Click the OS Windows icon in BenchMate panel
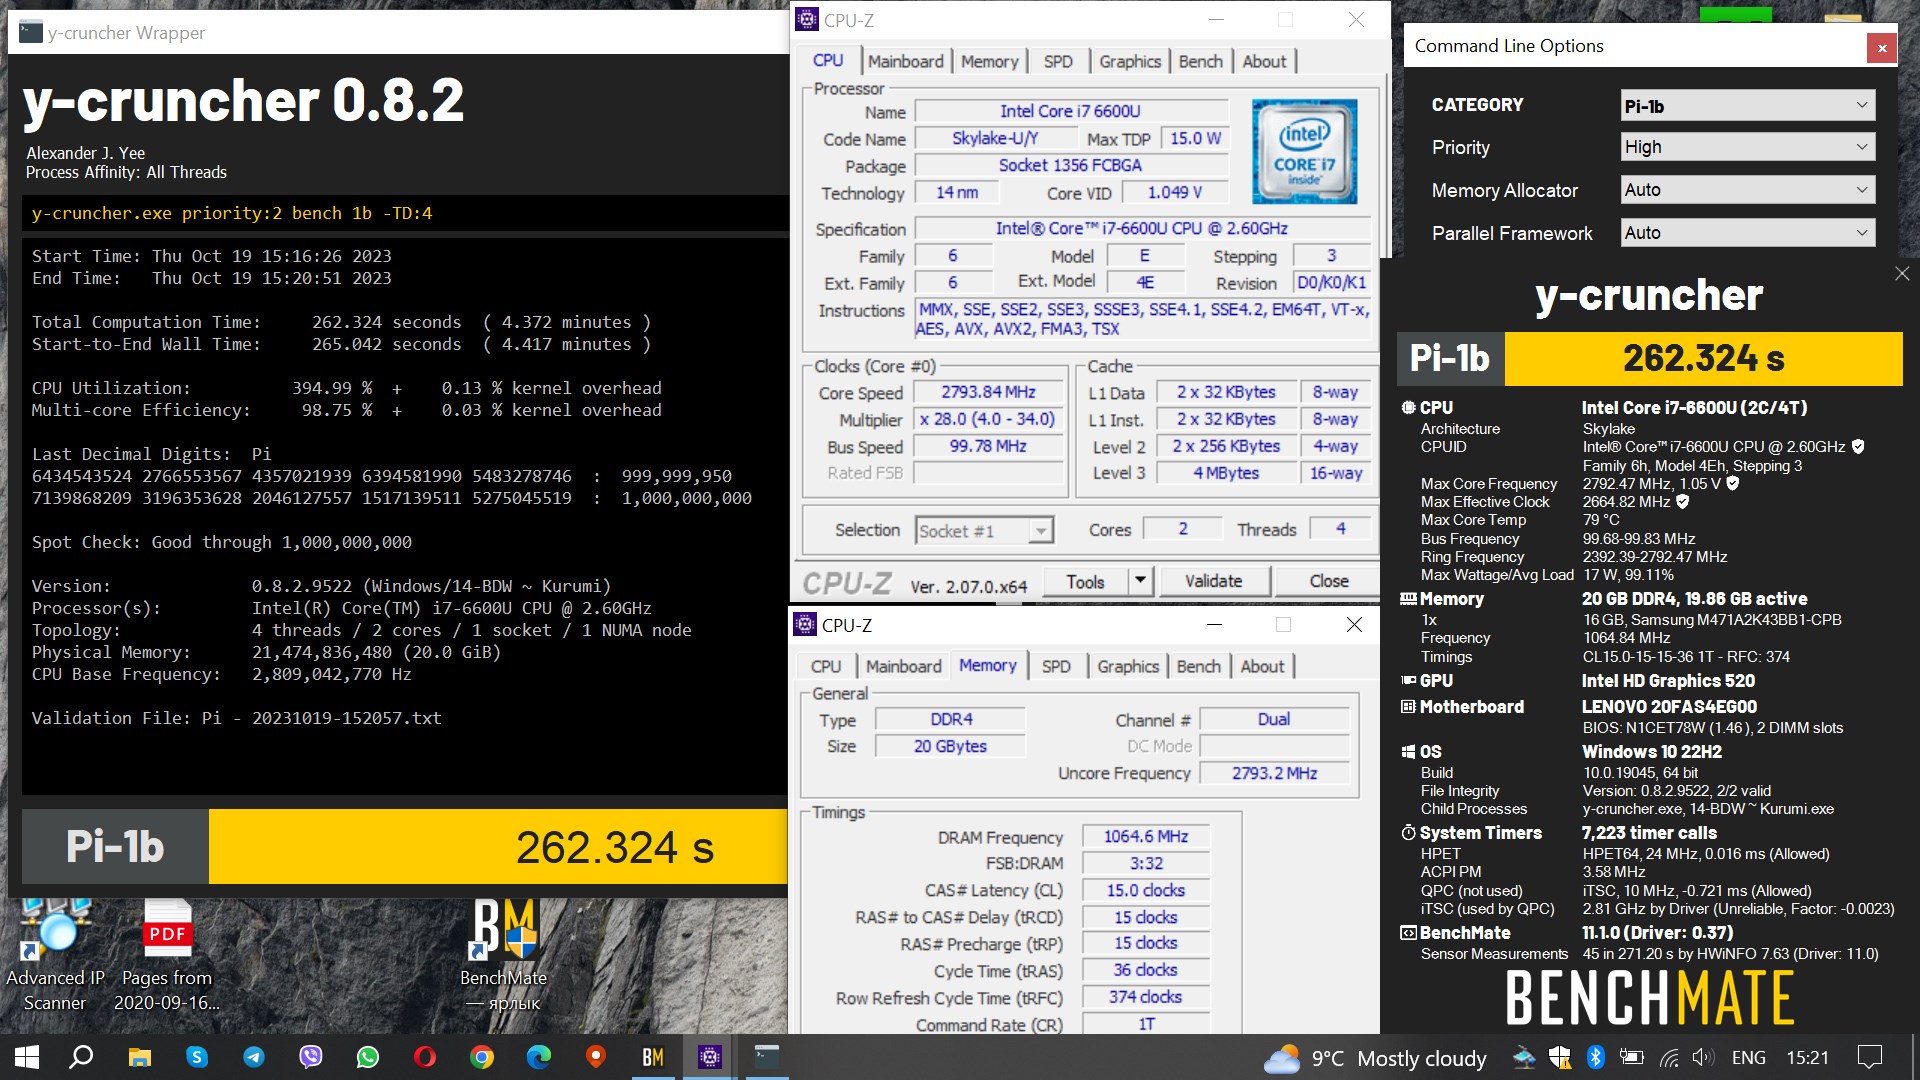1920x1080 pixels. 1408,752
